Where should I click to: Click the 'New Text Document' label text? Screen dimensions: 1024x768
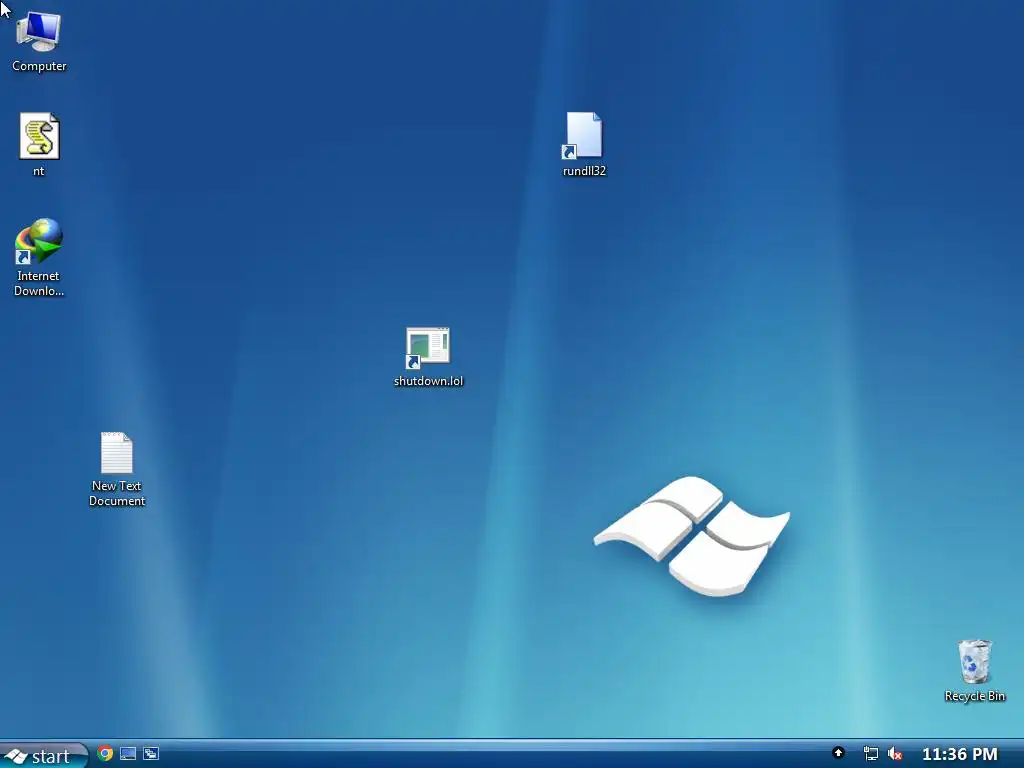coord(117,493)
